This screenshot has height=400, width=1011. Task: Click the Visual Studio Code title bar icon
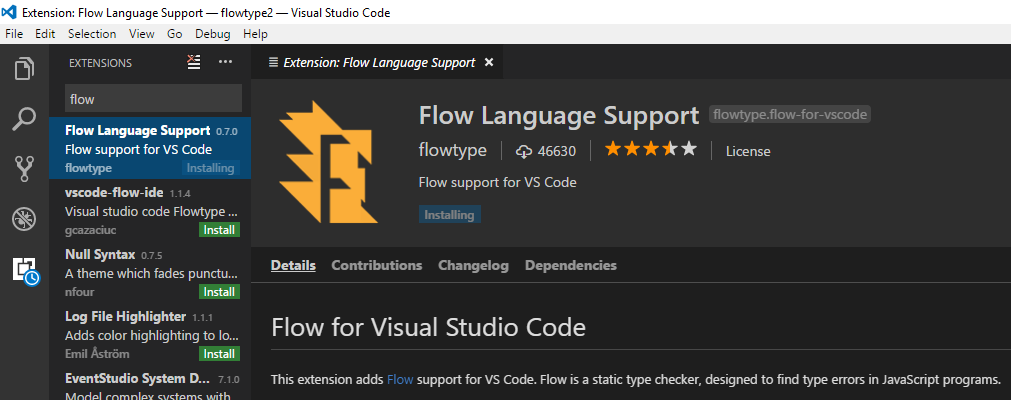point(9,12)
